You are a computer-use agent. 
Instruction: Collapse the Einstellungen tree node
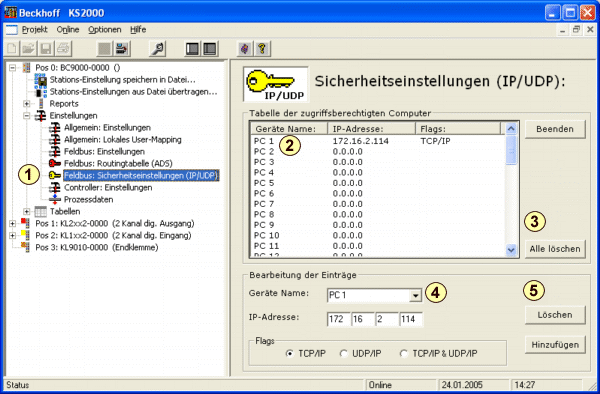(x=27, y=116)
